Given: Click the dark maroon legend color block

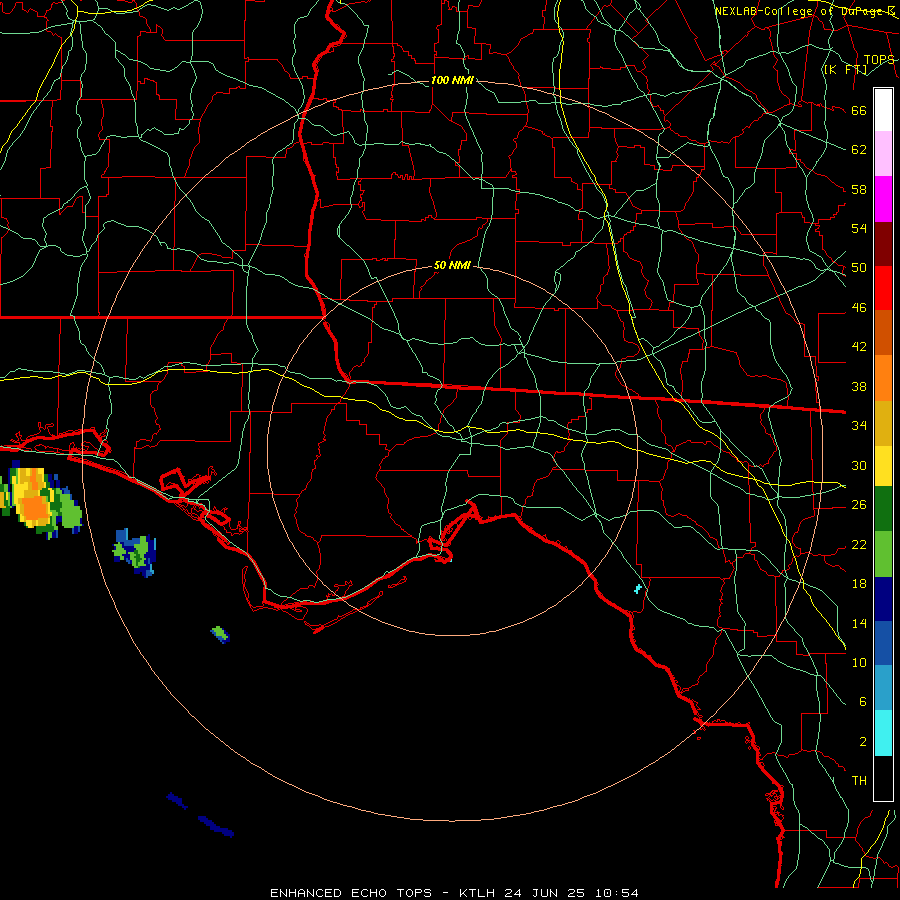Looking at the screenshot, I should click(883, 244).
